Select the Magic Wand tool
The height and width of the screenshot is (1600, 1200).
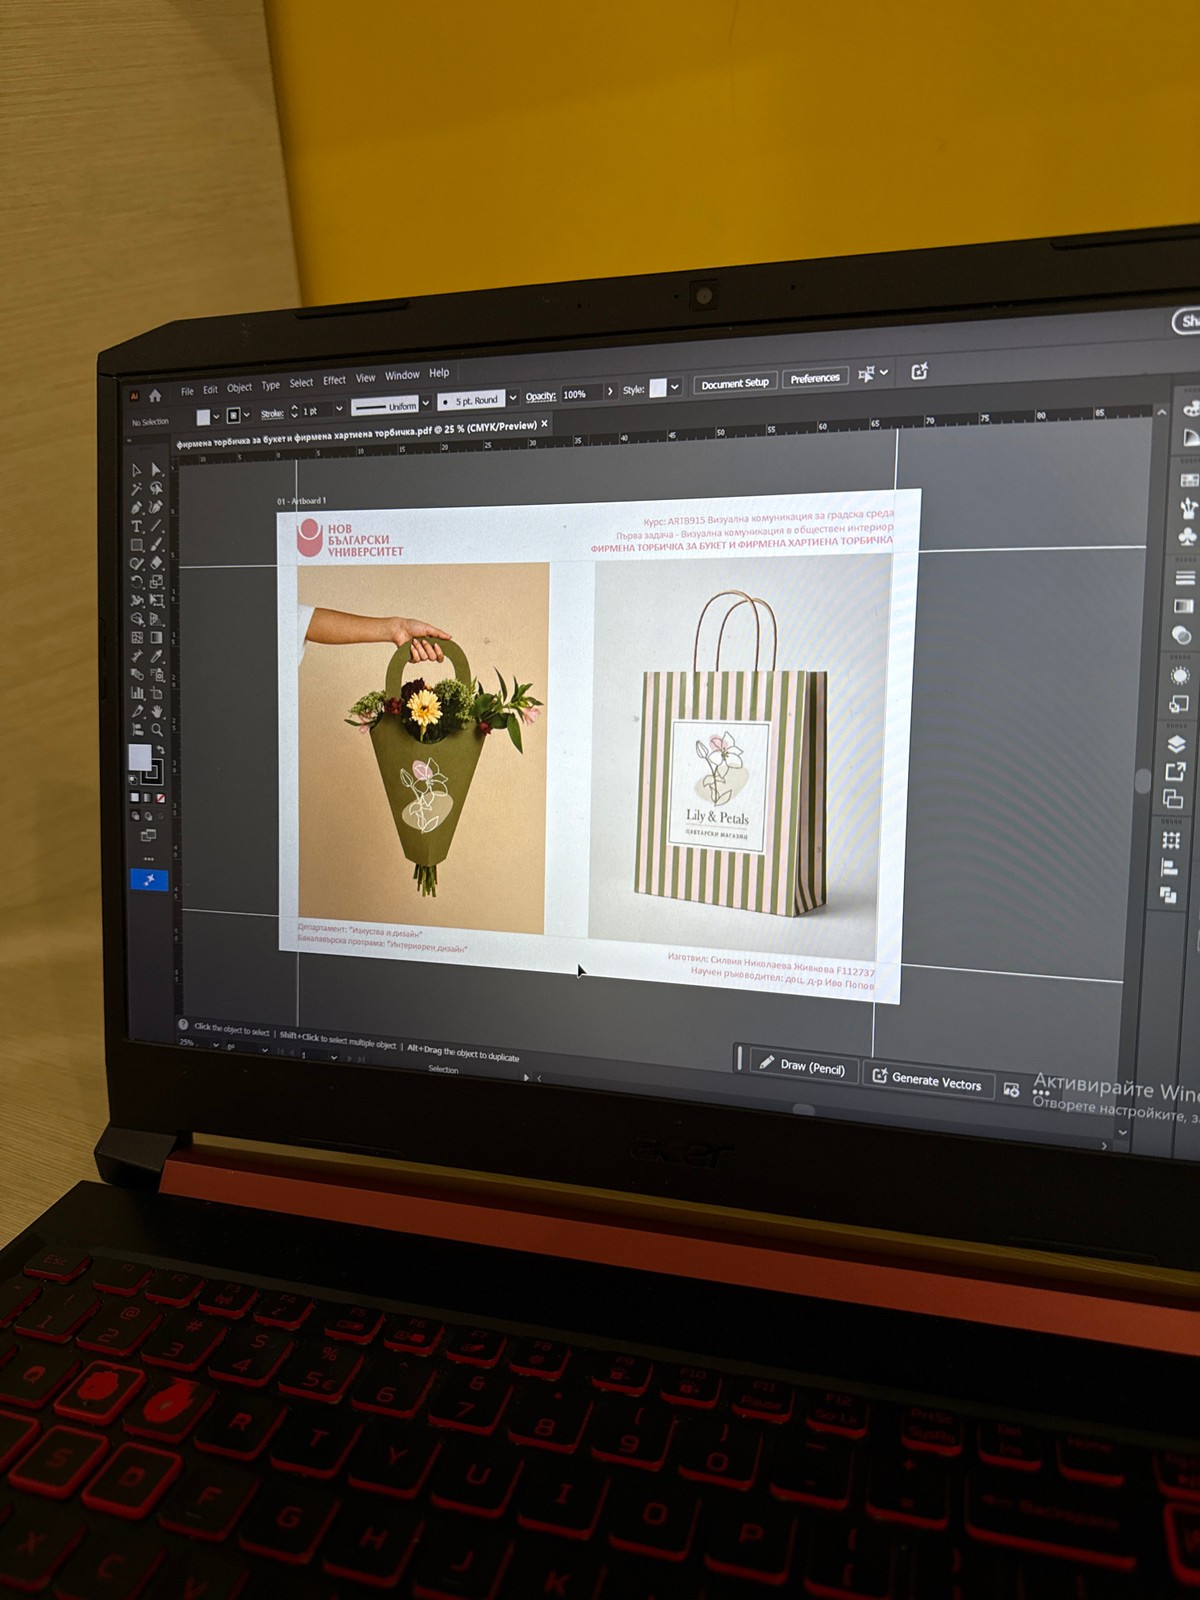point(137,489)
